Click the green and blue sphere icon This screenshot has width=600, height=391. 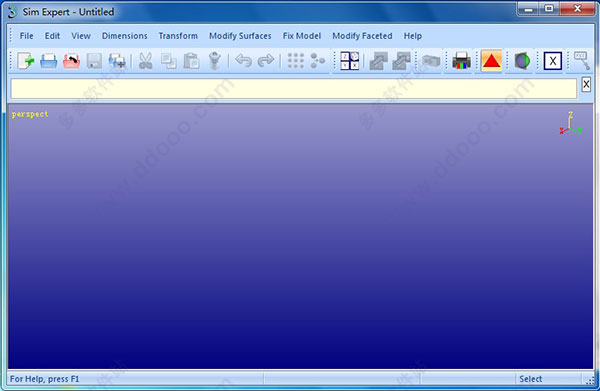click(522, 61)
